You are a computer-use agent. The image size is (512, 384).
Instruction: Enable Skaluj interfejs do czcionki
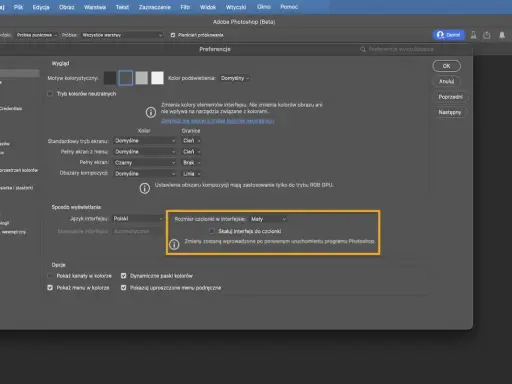(212, 231)
